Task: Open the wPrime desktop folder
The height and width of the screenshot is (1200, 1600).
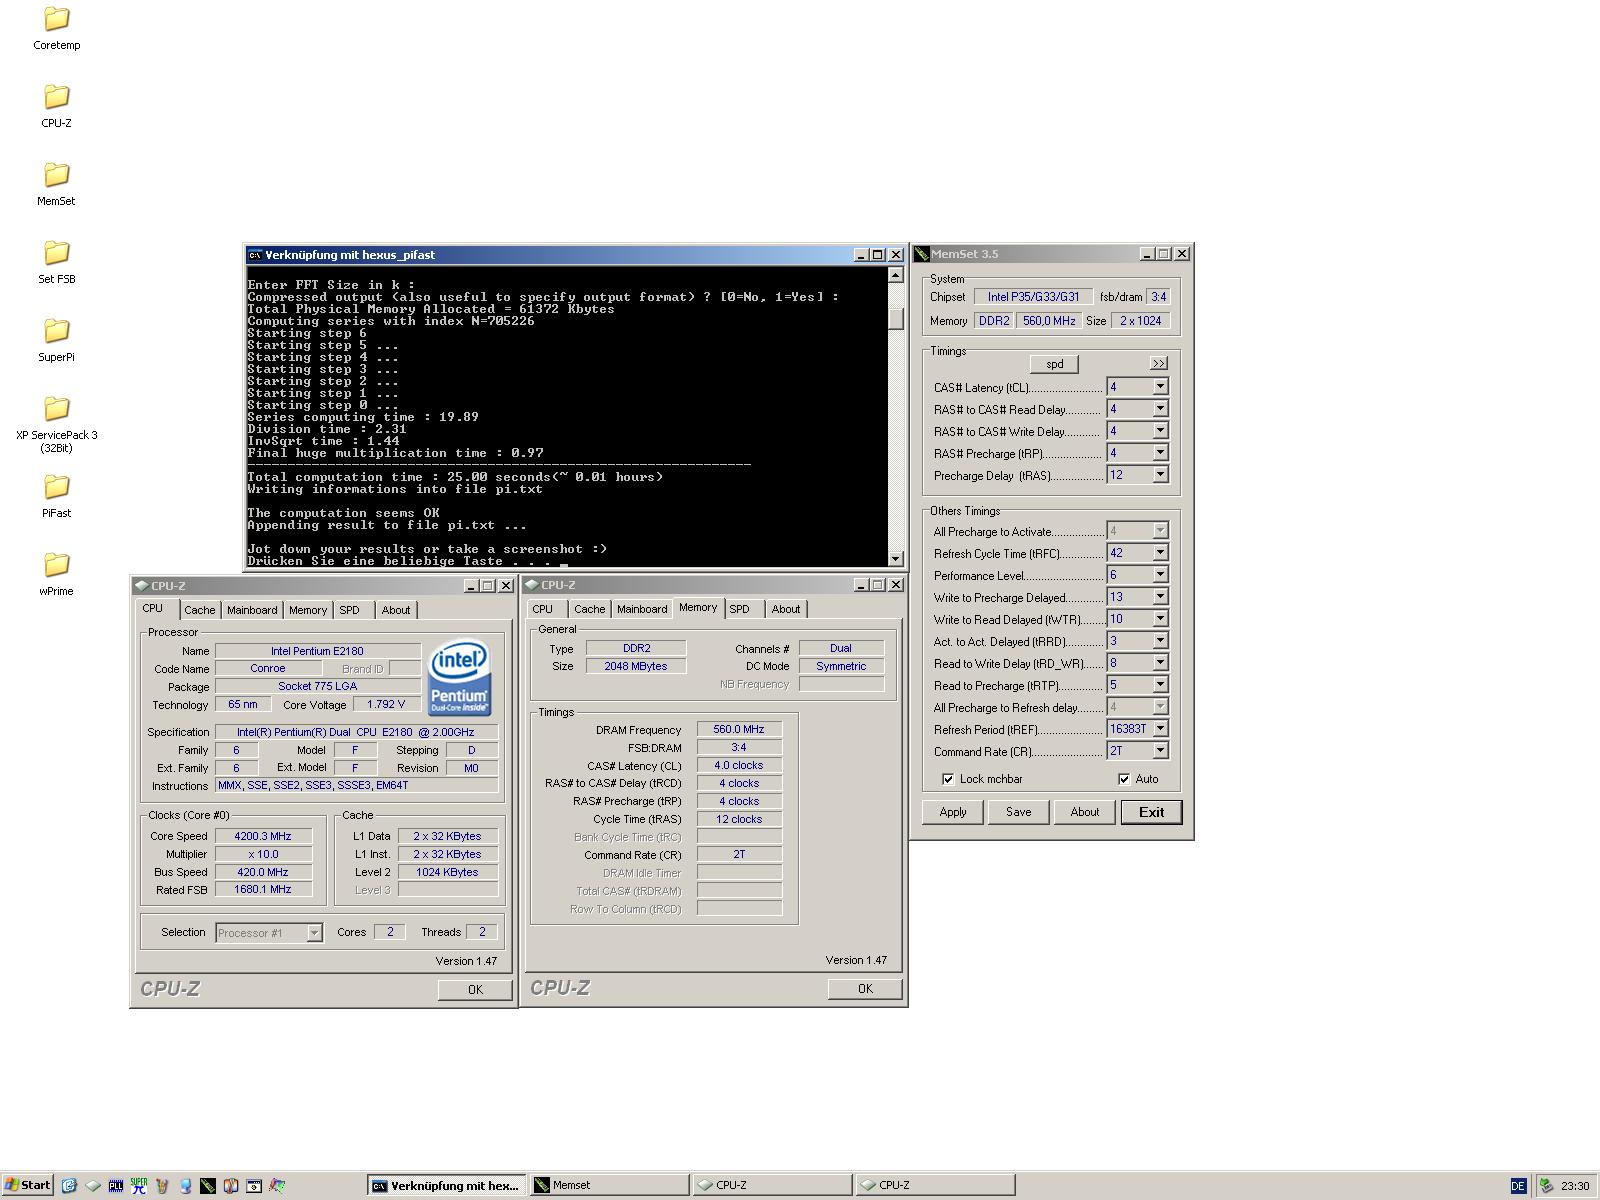Action: pos(57,574)
